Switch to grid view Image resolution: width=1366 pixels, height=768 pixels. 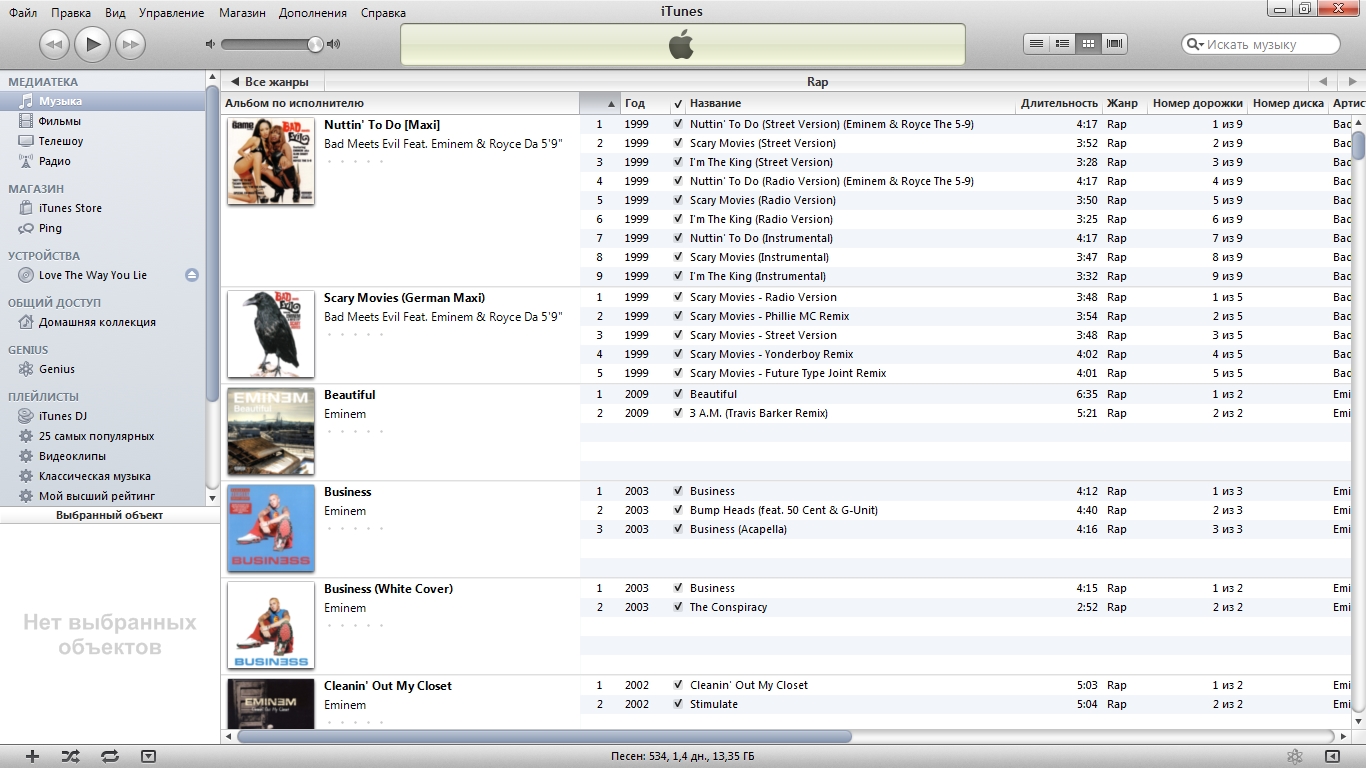(x=1089, y=44)
